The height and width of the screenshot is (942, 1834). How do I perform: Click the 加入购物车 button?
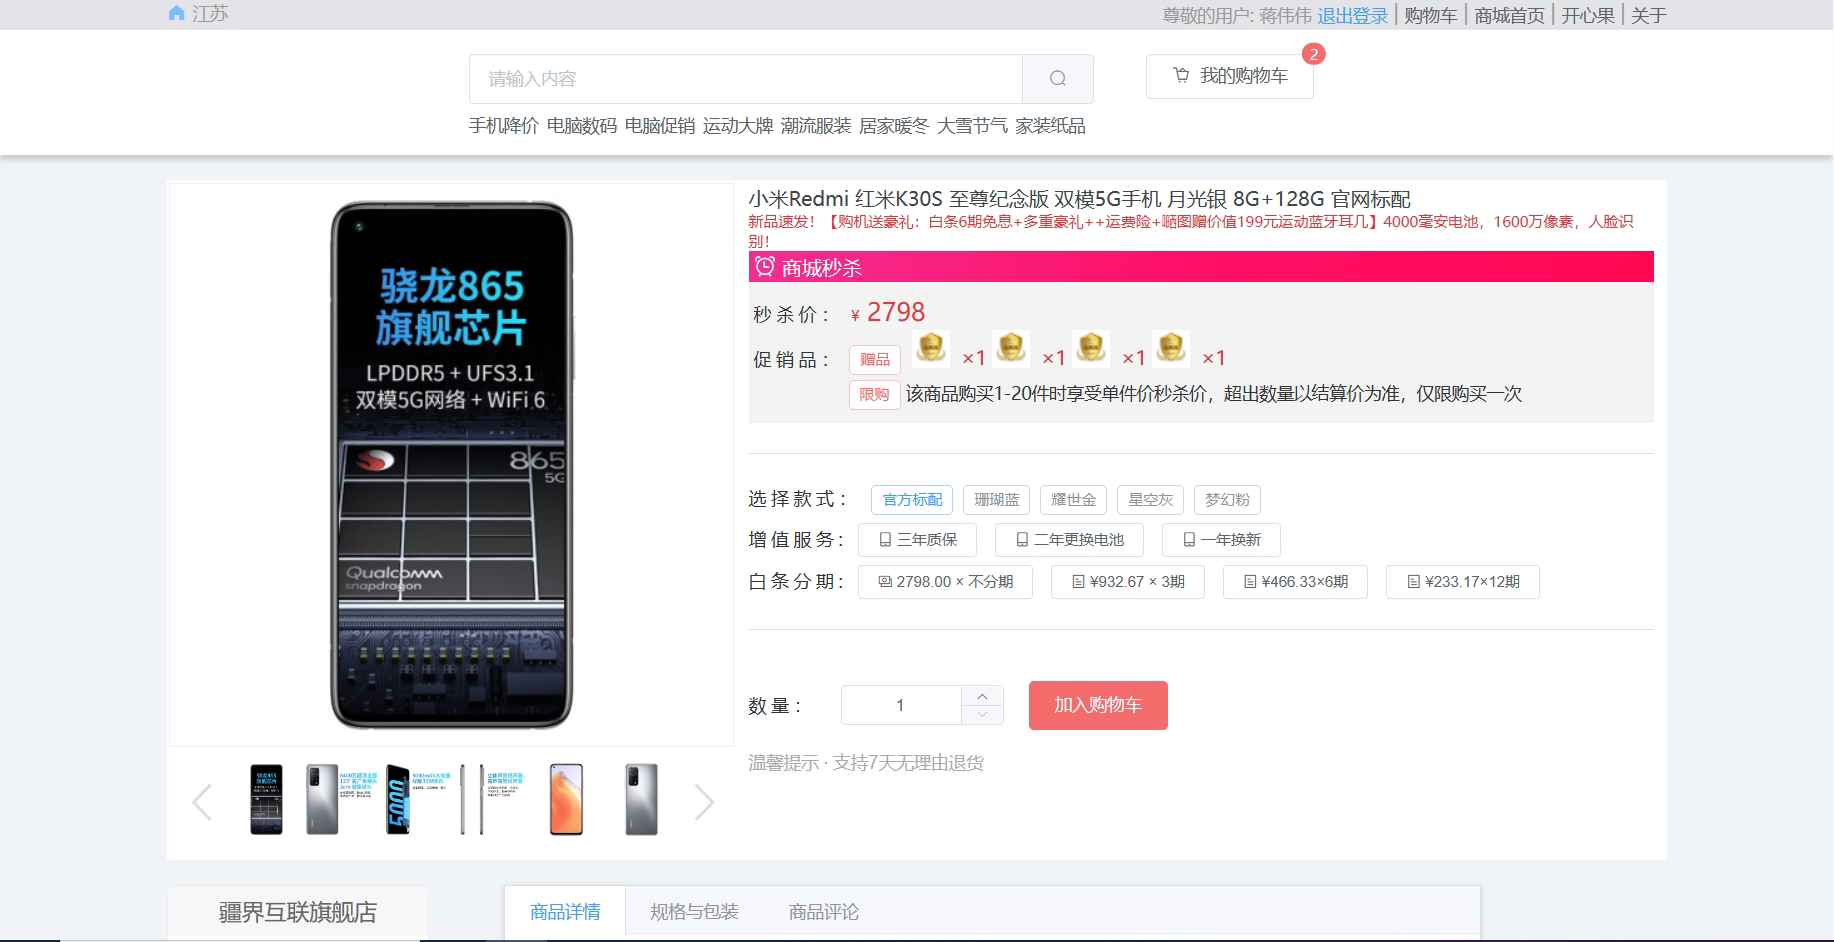[1098, 705]
